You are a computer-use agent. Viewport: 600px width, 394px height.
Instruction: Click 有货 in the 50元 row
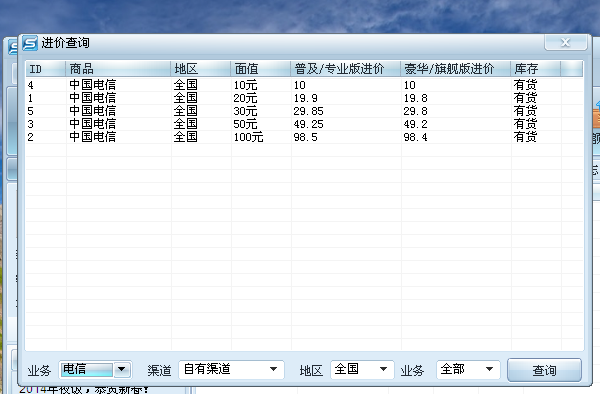click(x=525, y=124)
